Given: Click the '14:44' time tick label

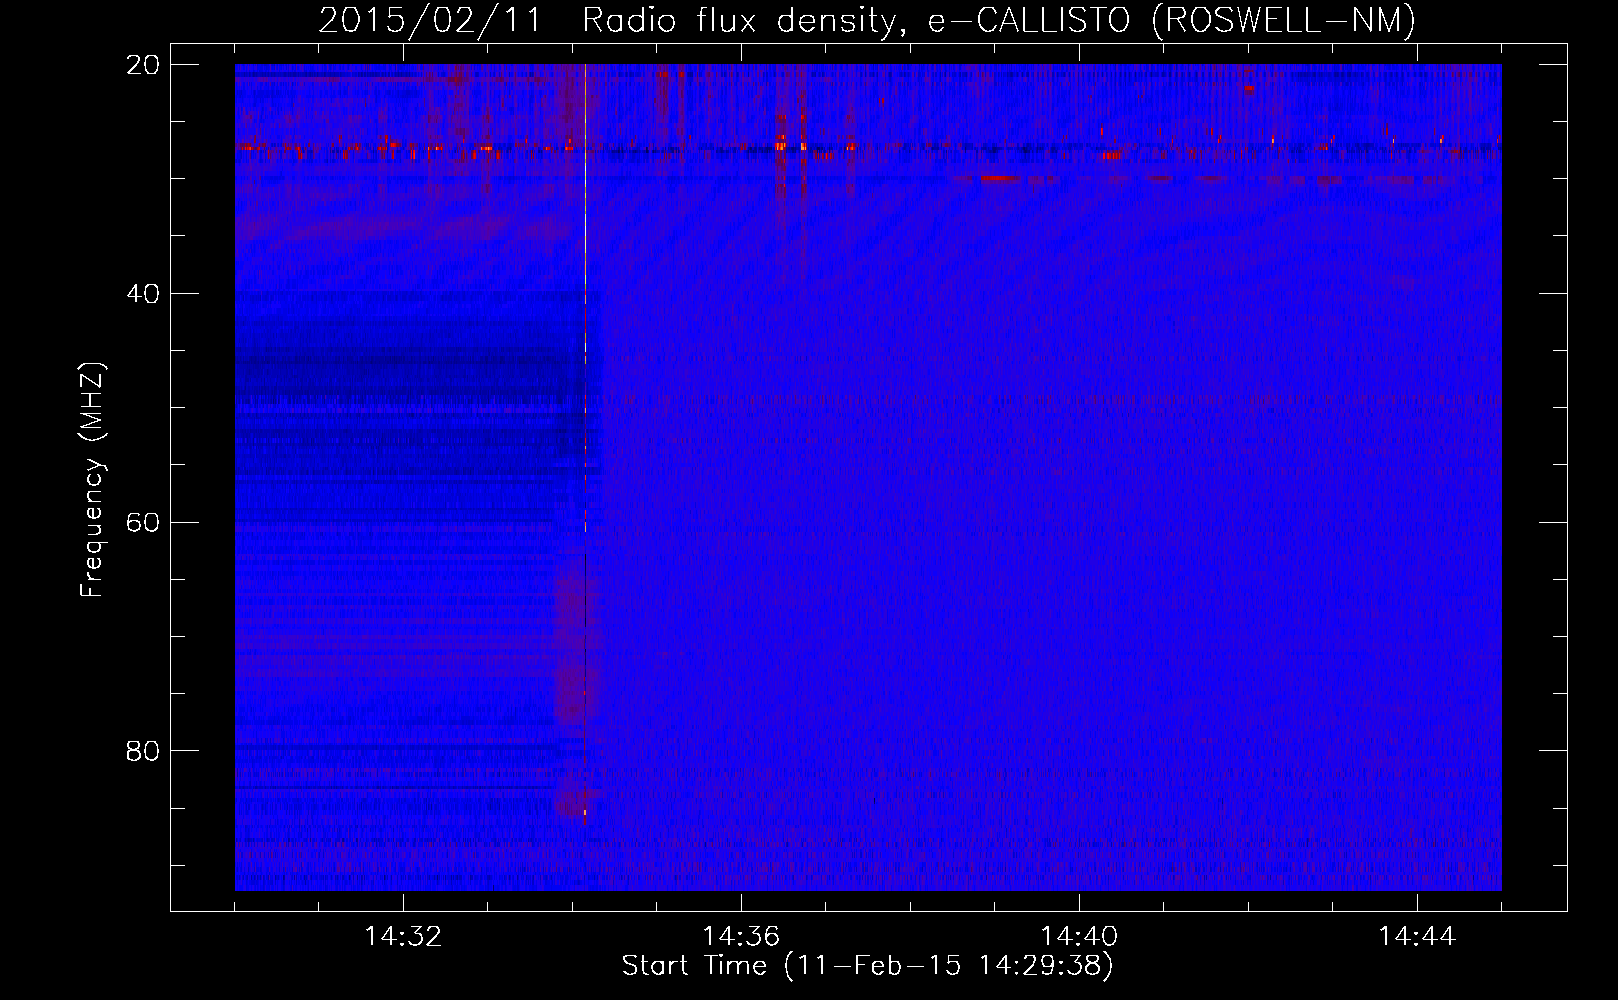Looking at the screenshot, I should point(1417,937).
